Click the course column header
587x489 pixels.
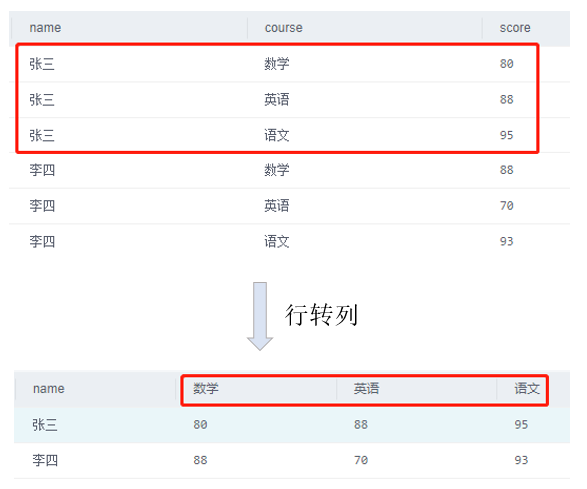coord(283,28)
